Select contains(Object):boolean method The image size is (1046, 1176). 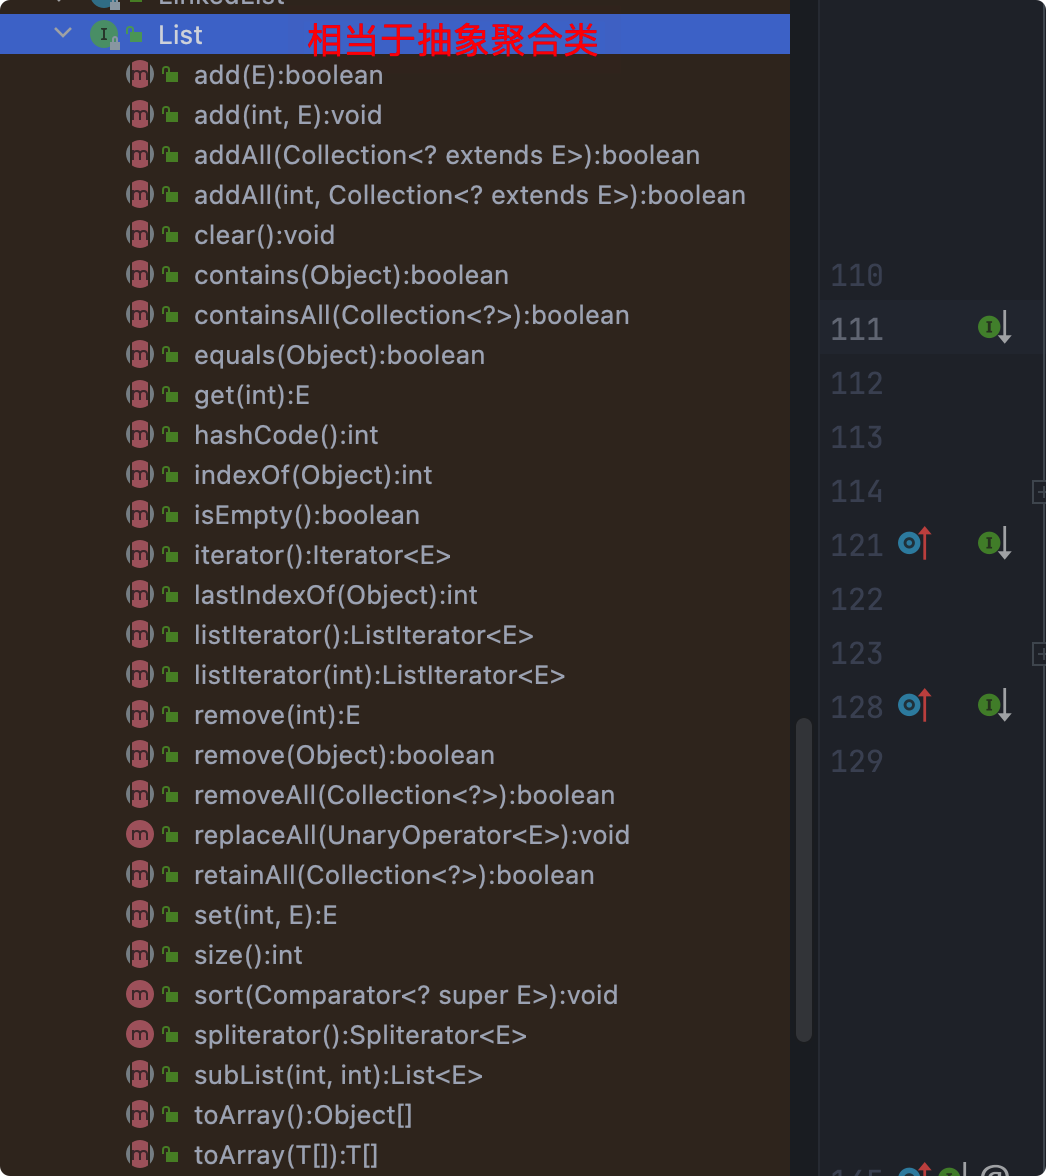[351, 275]
